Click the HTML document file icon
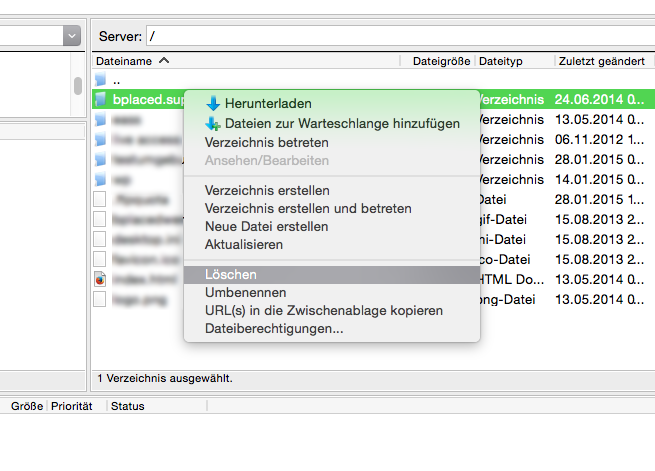Screen dimensions: 655x471 (x=100, y=279)
